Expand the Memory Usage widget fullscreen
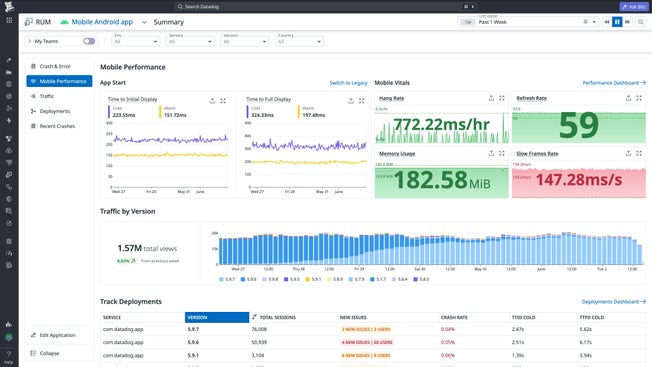 click(x=502, y=153)
